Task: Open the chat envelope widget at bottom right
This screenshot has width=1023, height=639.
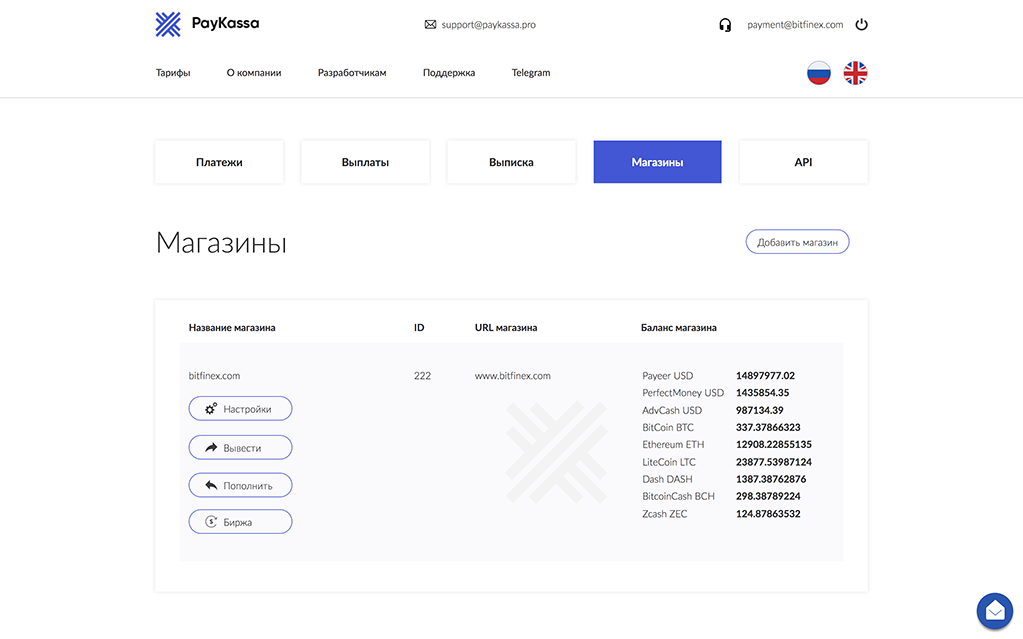Action: 994,611
